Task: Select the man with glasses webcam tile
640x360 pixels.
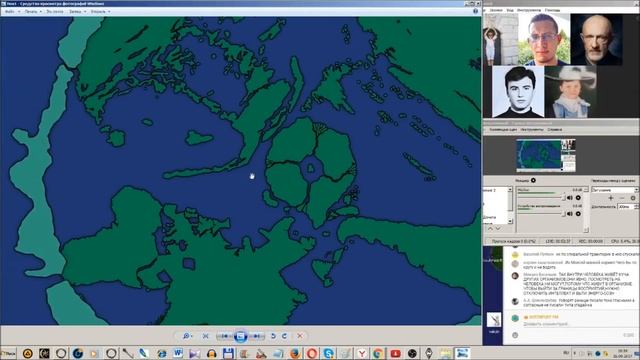Action: [x=544, y=40]
